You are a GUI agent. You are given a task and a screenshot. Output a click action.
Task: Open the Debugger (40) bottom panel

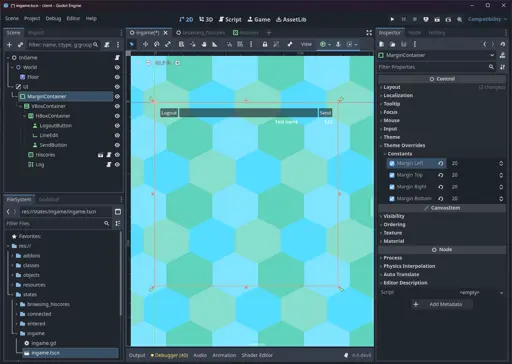tap(169, 355)
